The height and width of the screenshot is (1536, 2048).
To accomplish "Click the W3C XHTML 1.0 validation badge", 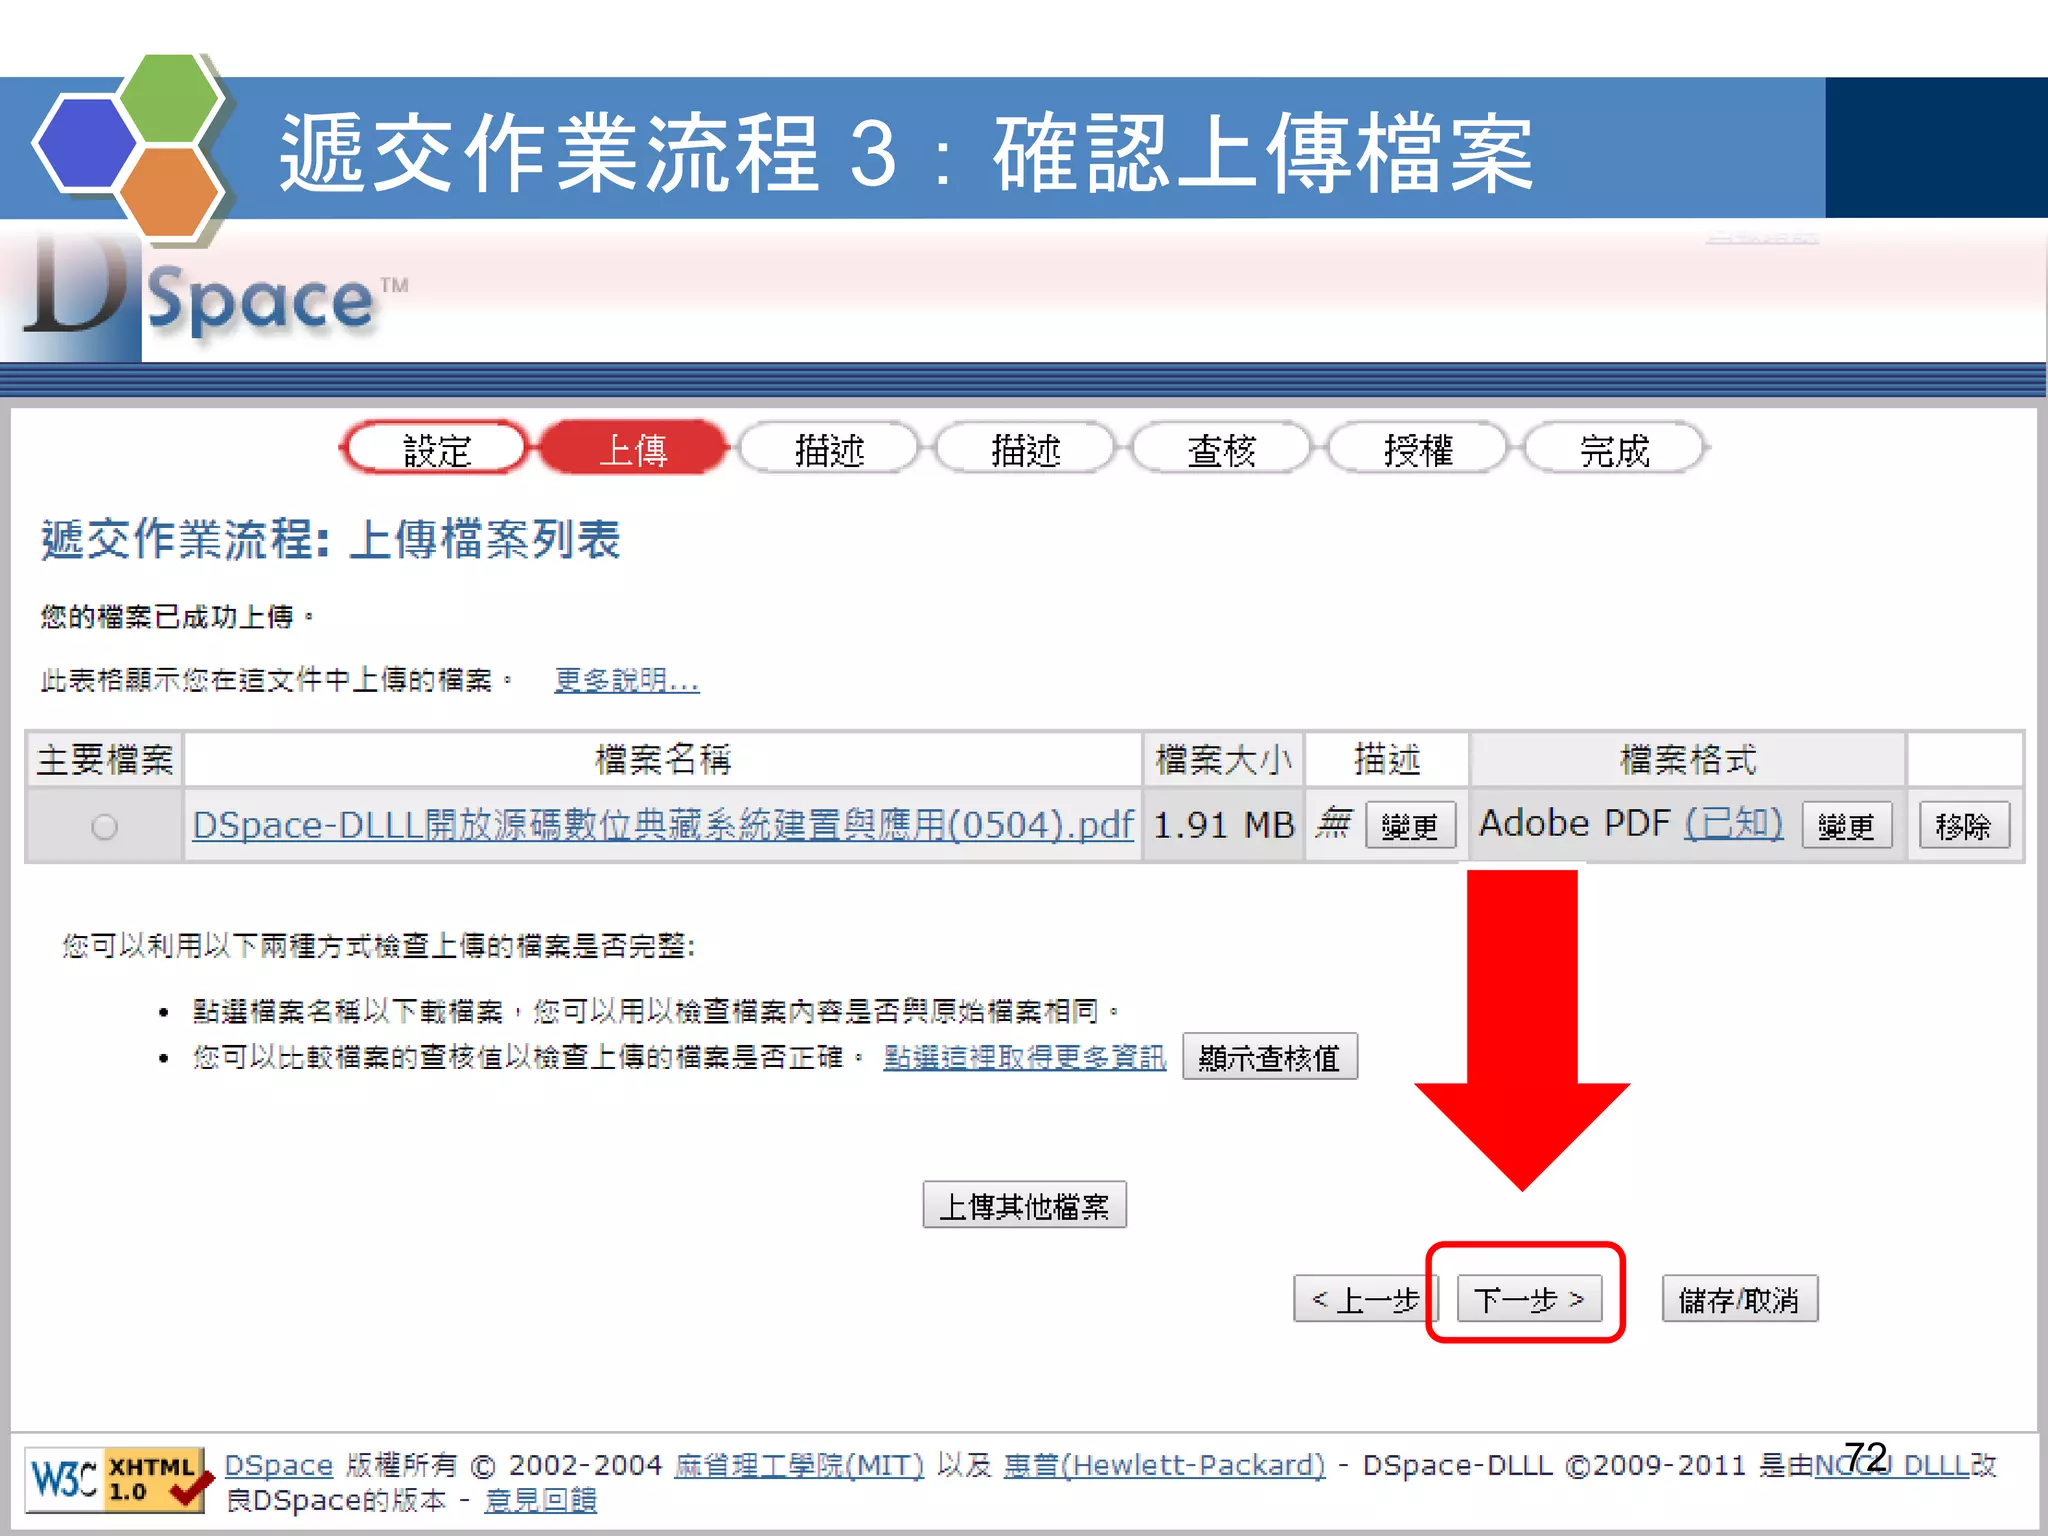I will click(x=117, y=1479).
